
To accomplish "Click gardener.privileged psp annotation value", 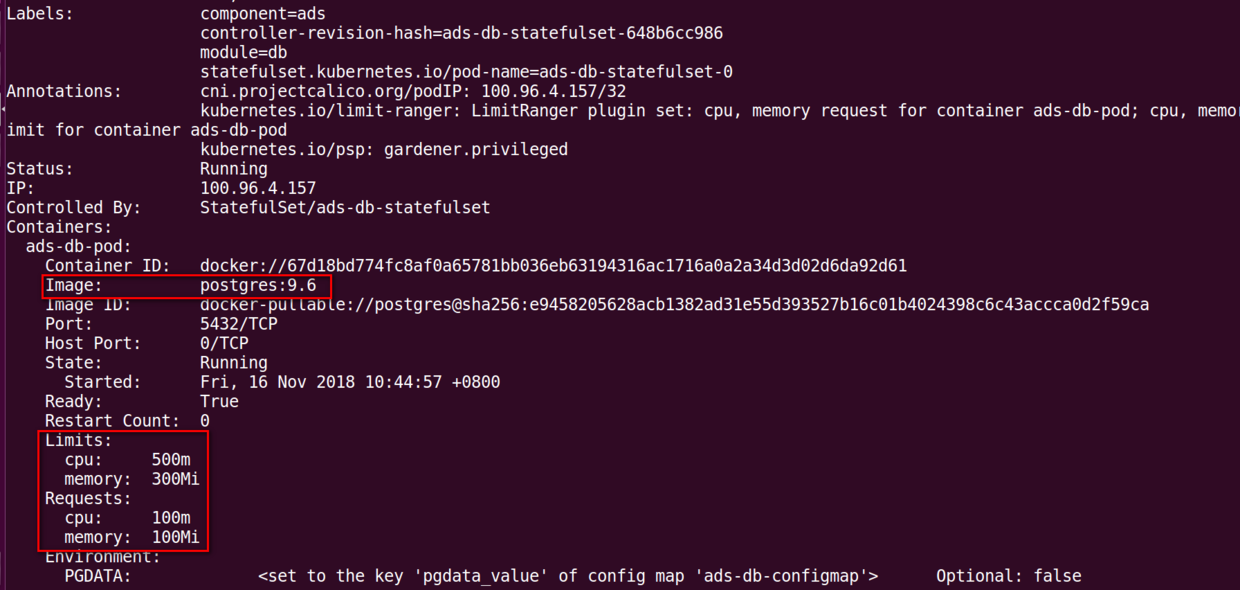I will pos(476,150).
